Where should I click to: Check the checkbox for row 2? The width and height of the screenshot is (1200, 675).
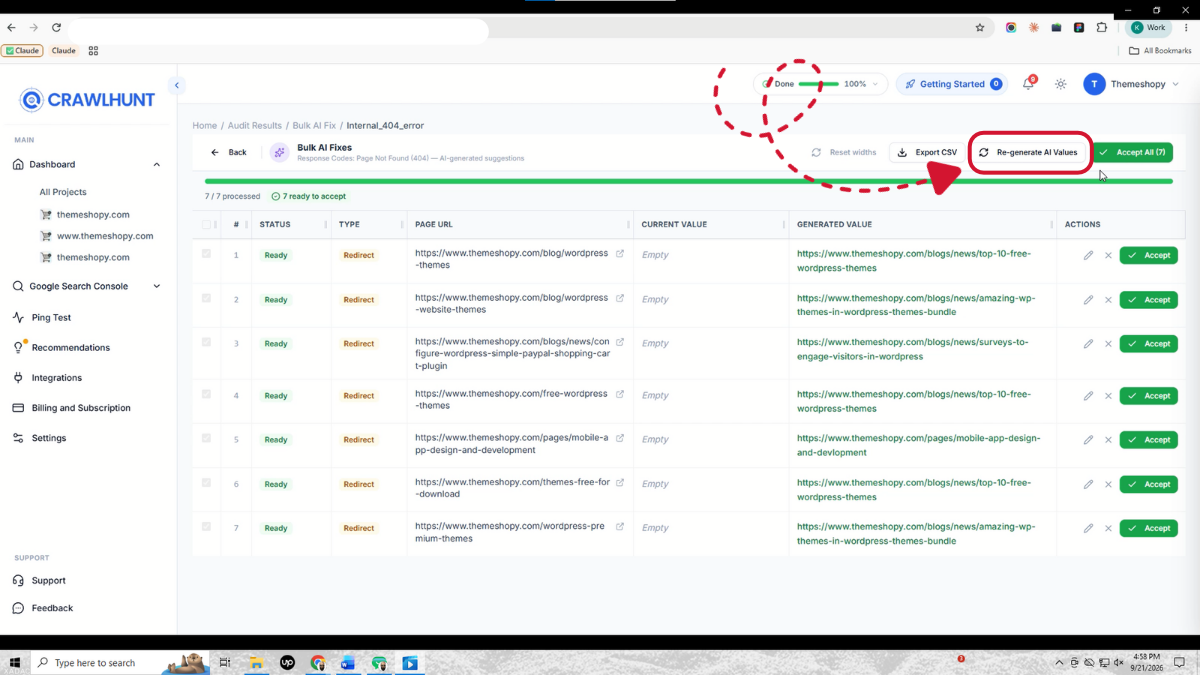206,298
